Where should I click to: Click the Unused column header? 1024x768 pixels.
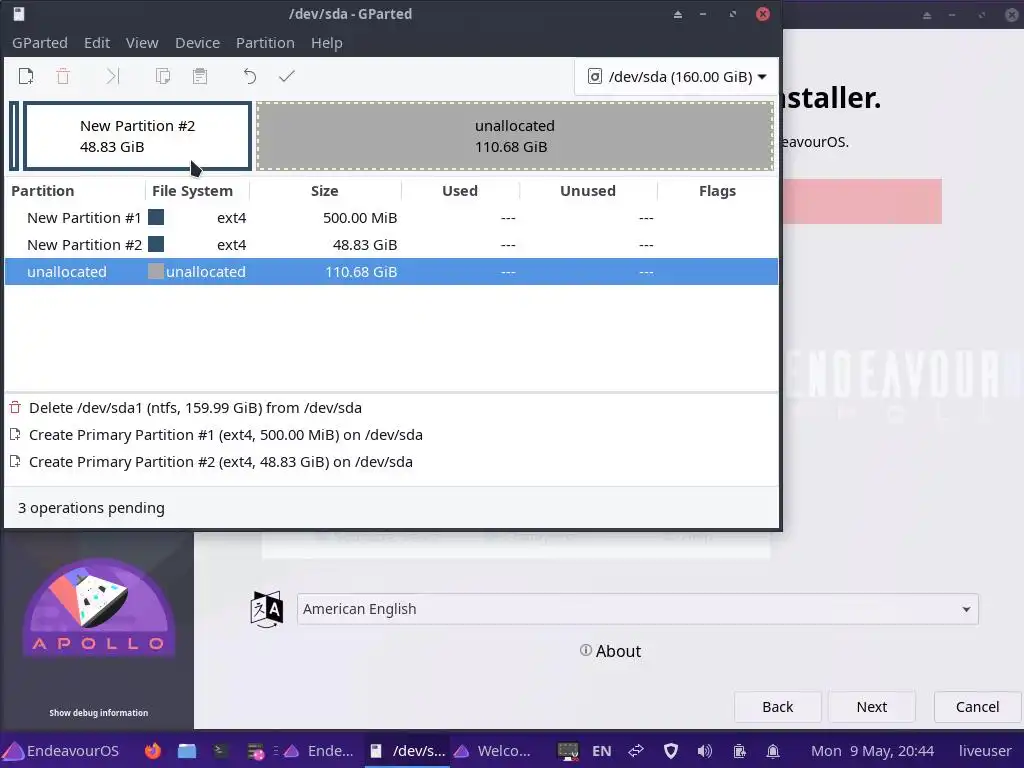click(588, 191)
